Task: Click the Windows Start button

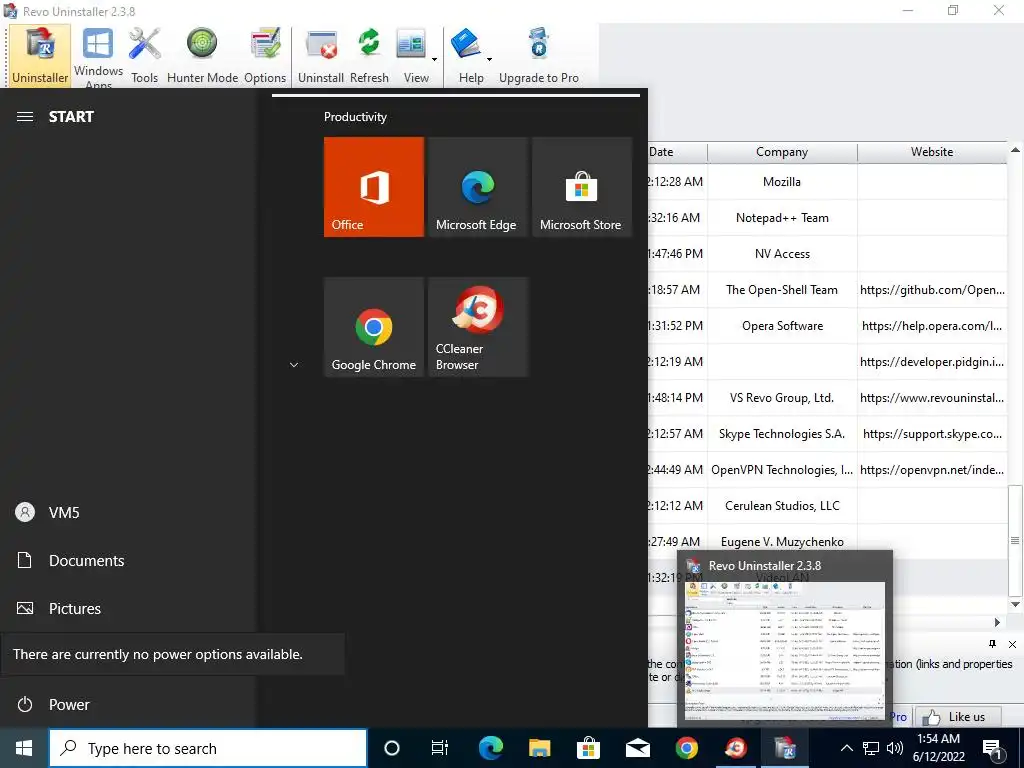Action: 24,748
